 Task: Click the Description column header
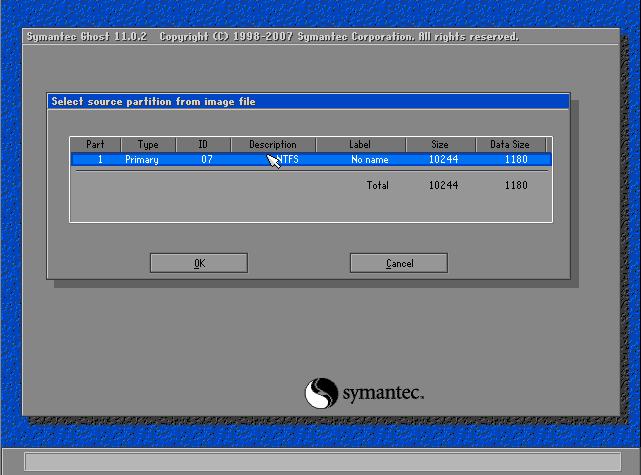click(x=273, y=144)
